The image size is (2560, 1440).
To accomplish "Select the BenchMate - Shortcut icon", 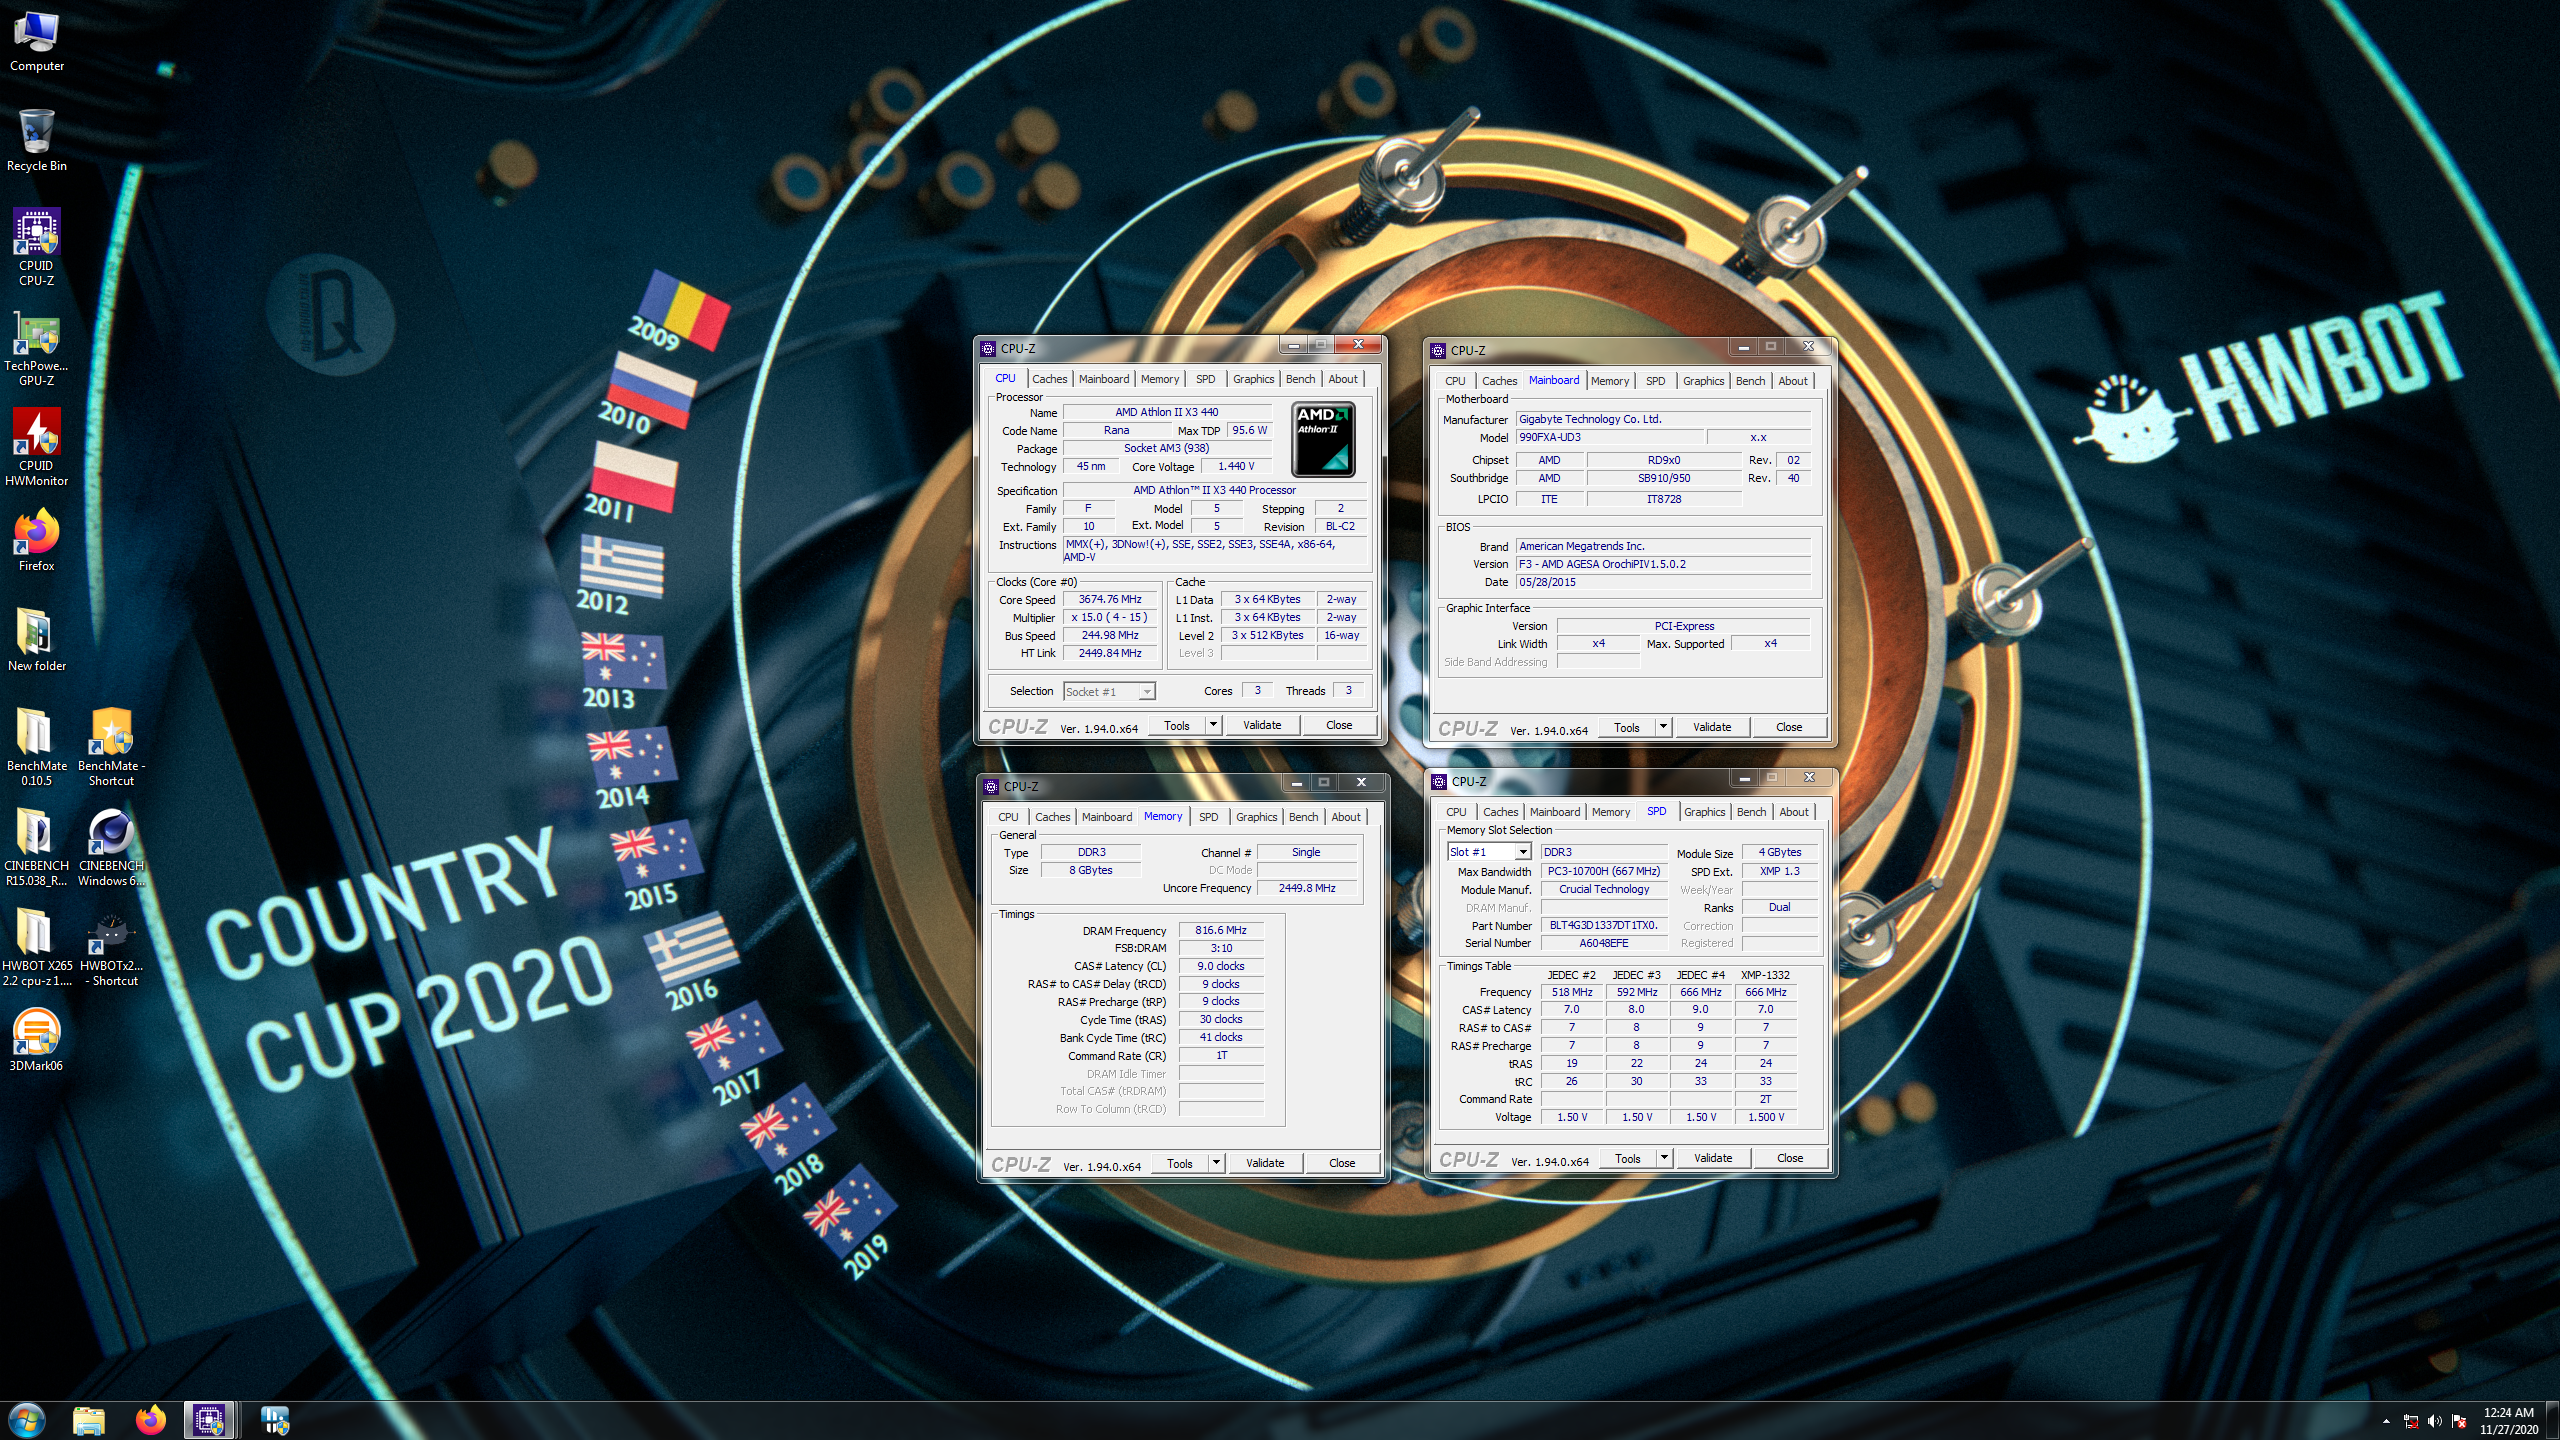I will [x=111, y=747].
